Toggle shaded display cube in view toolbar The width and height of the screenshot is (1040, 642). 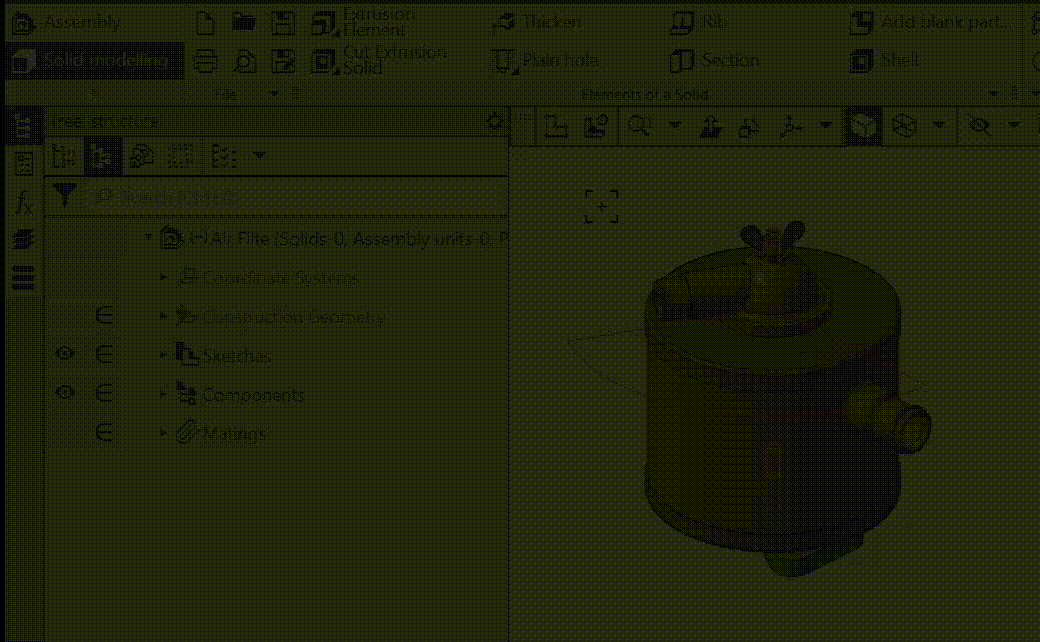point(862,126)
